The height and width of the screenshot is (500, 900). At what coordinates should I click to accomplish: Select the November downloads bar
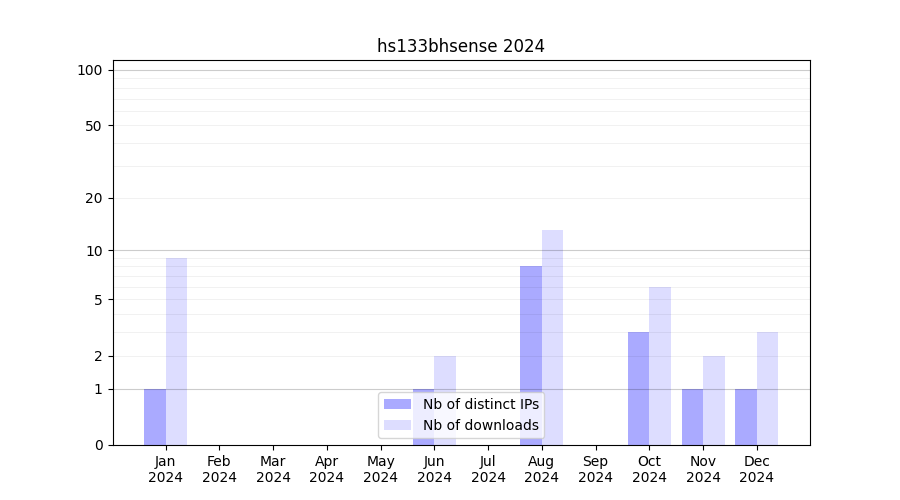(x=714, y=400)
